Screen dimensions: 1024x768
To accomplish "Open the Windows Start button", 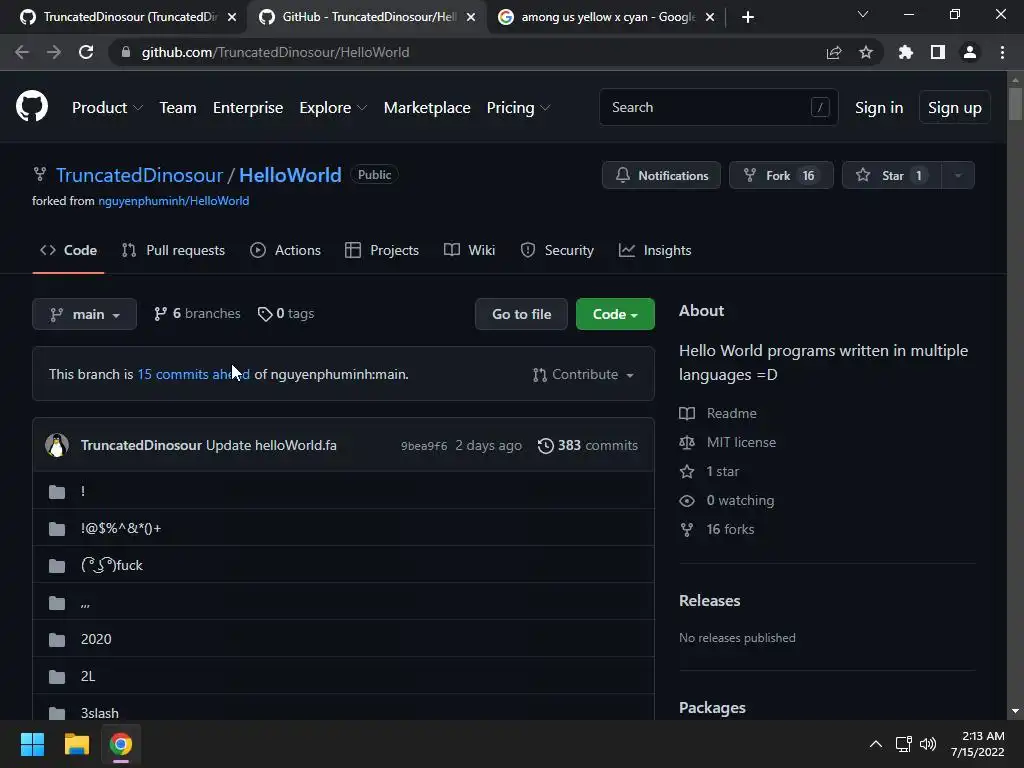I will [x=32, y=744].
